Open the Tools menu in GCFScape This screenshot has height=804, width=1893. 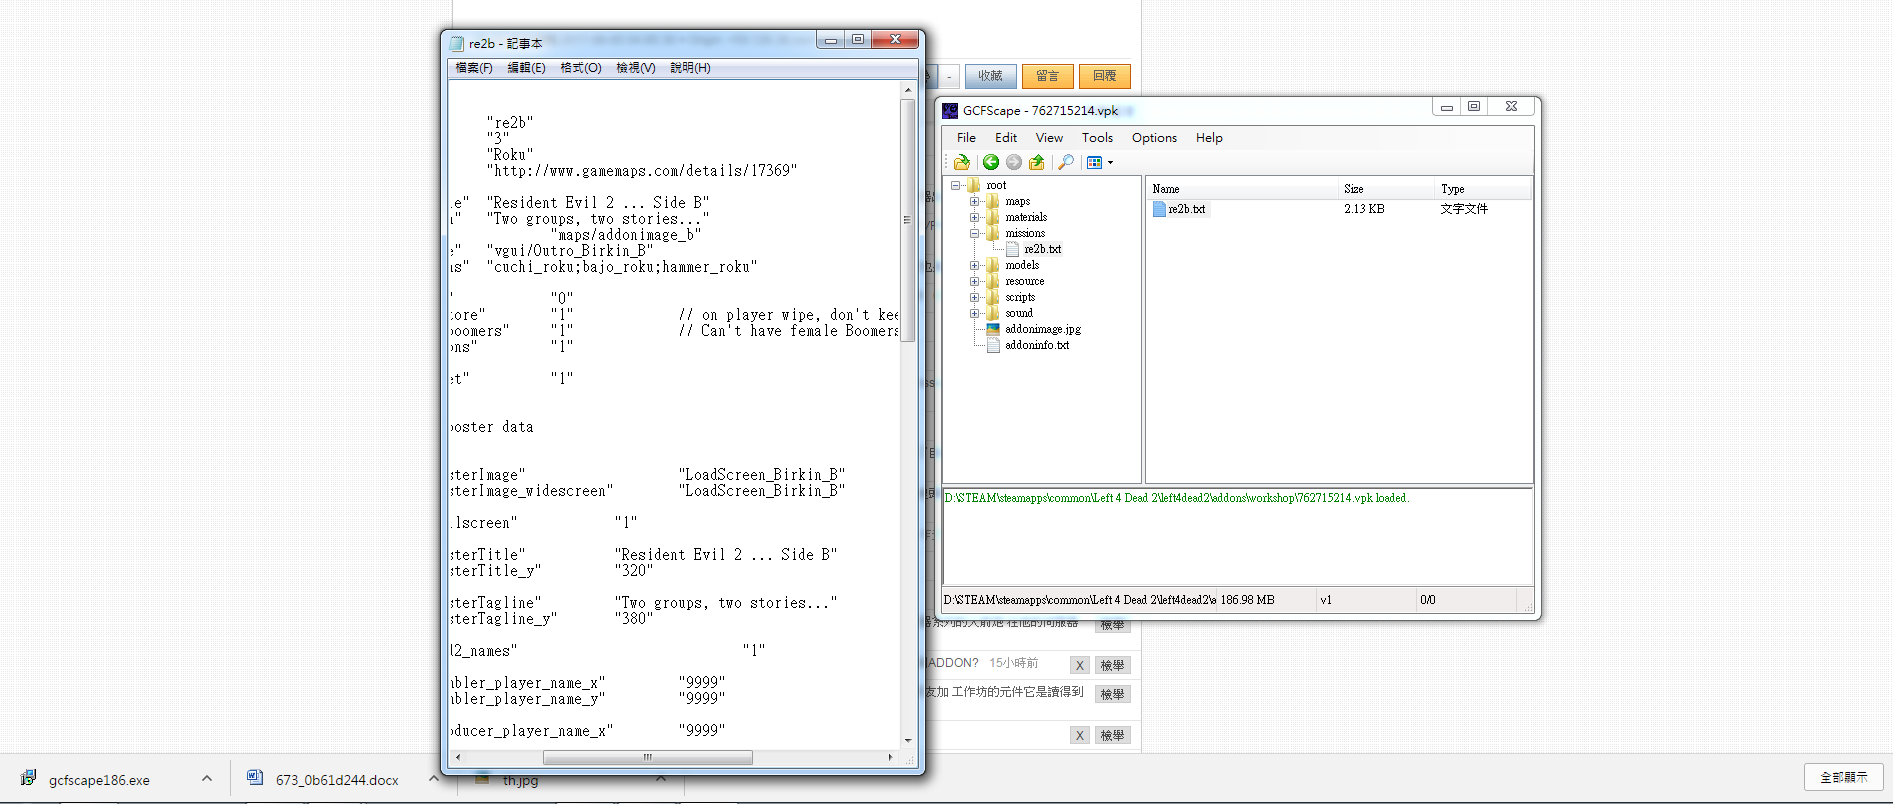pos(1097,138)
